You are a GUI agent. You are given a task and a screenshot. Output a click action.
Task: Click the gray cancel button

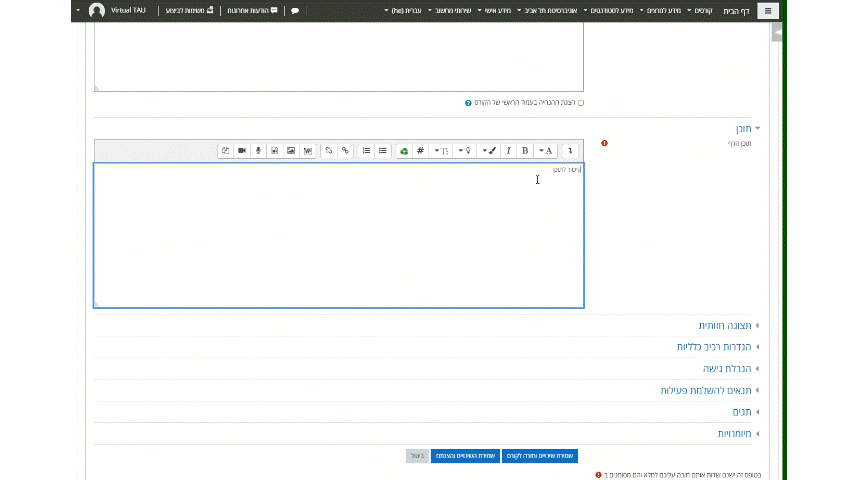(x=417, y=456)
